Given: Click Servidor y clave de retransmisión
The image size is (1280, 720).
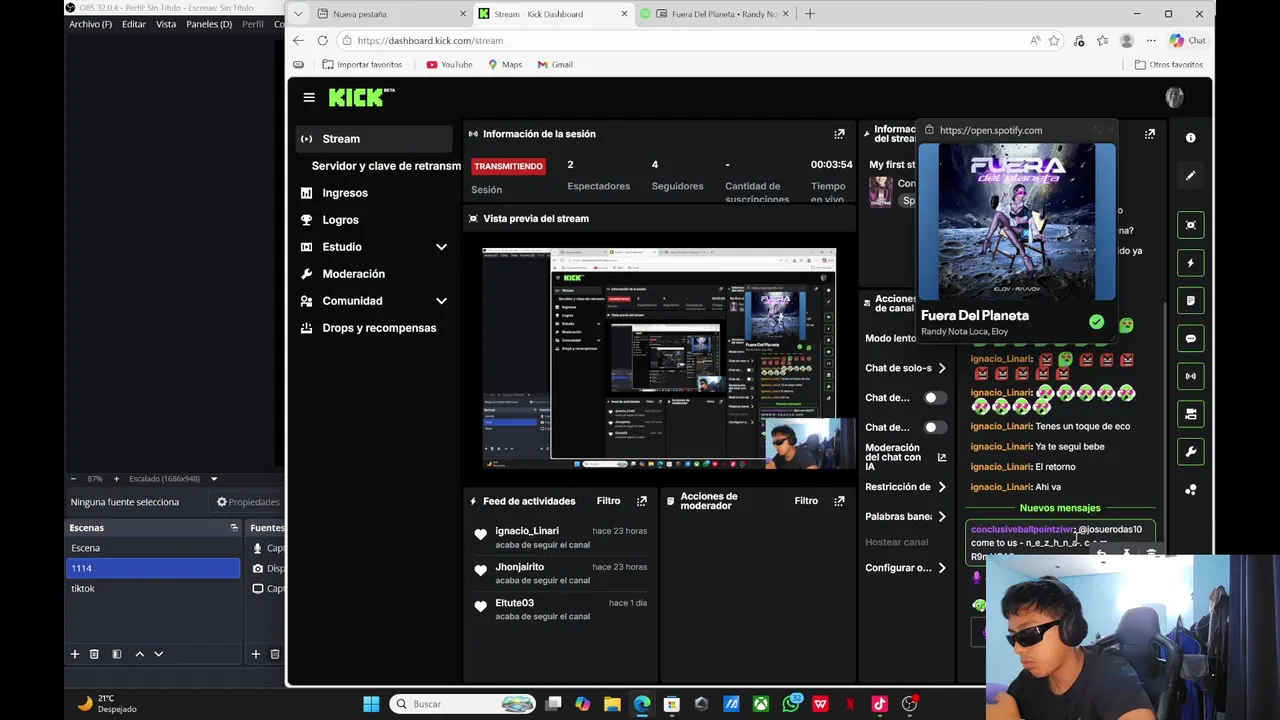Looking at the screenshot, I should tap(386, 166).
